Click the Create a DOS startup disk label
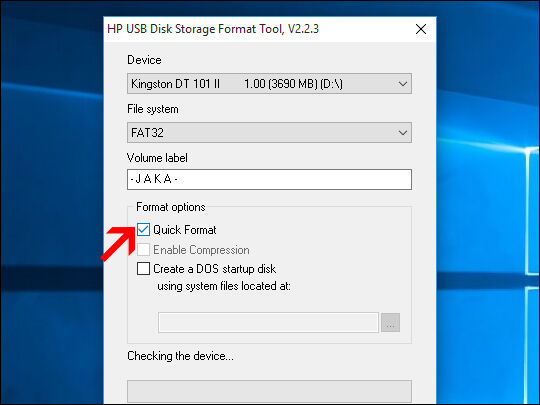The width and height of the screenshot is (540, 405). point(214,269)
